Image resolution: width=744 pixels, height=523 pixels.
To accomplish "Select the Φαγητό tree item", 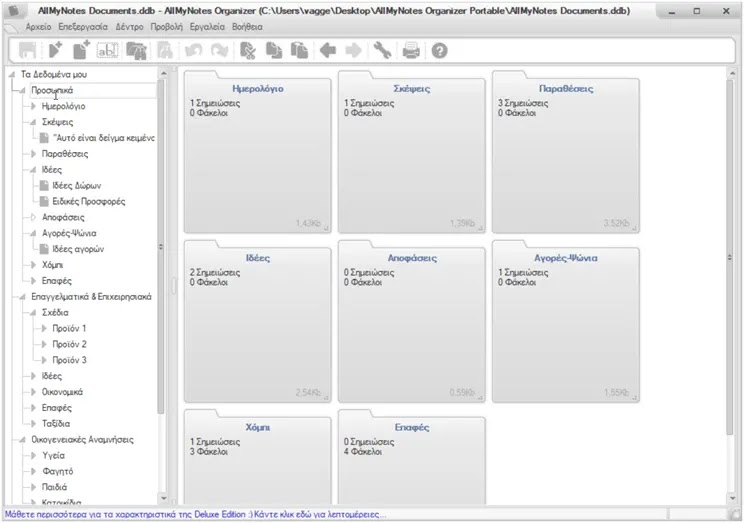I will click(x=57, y=471).
